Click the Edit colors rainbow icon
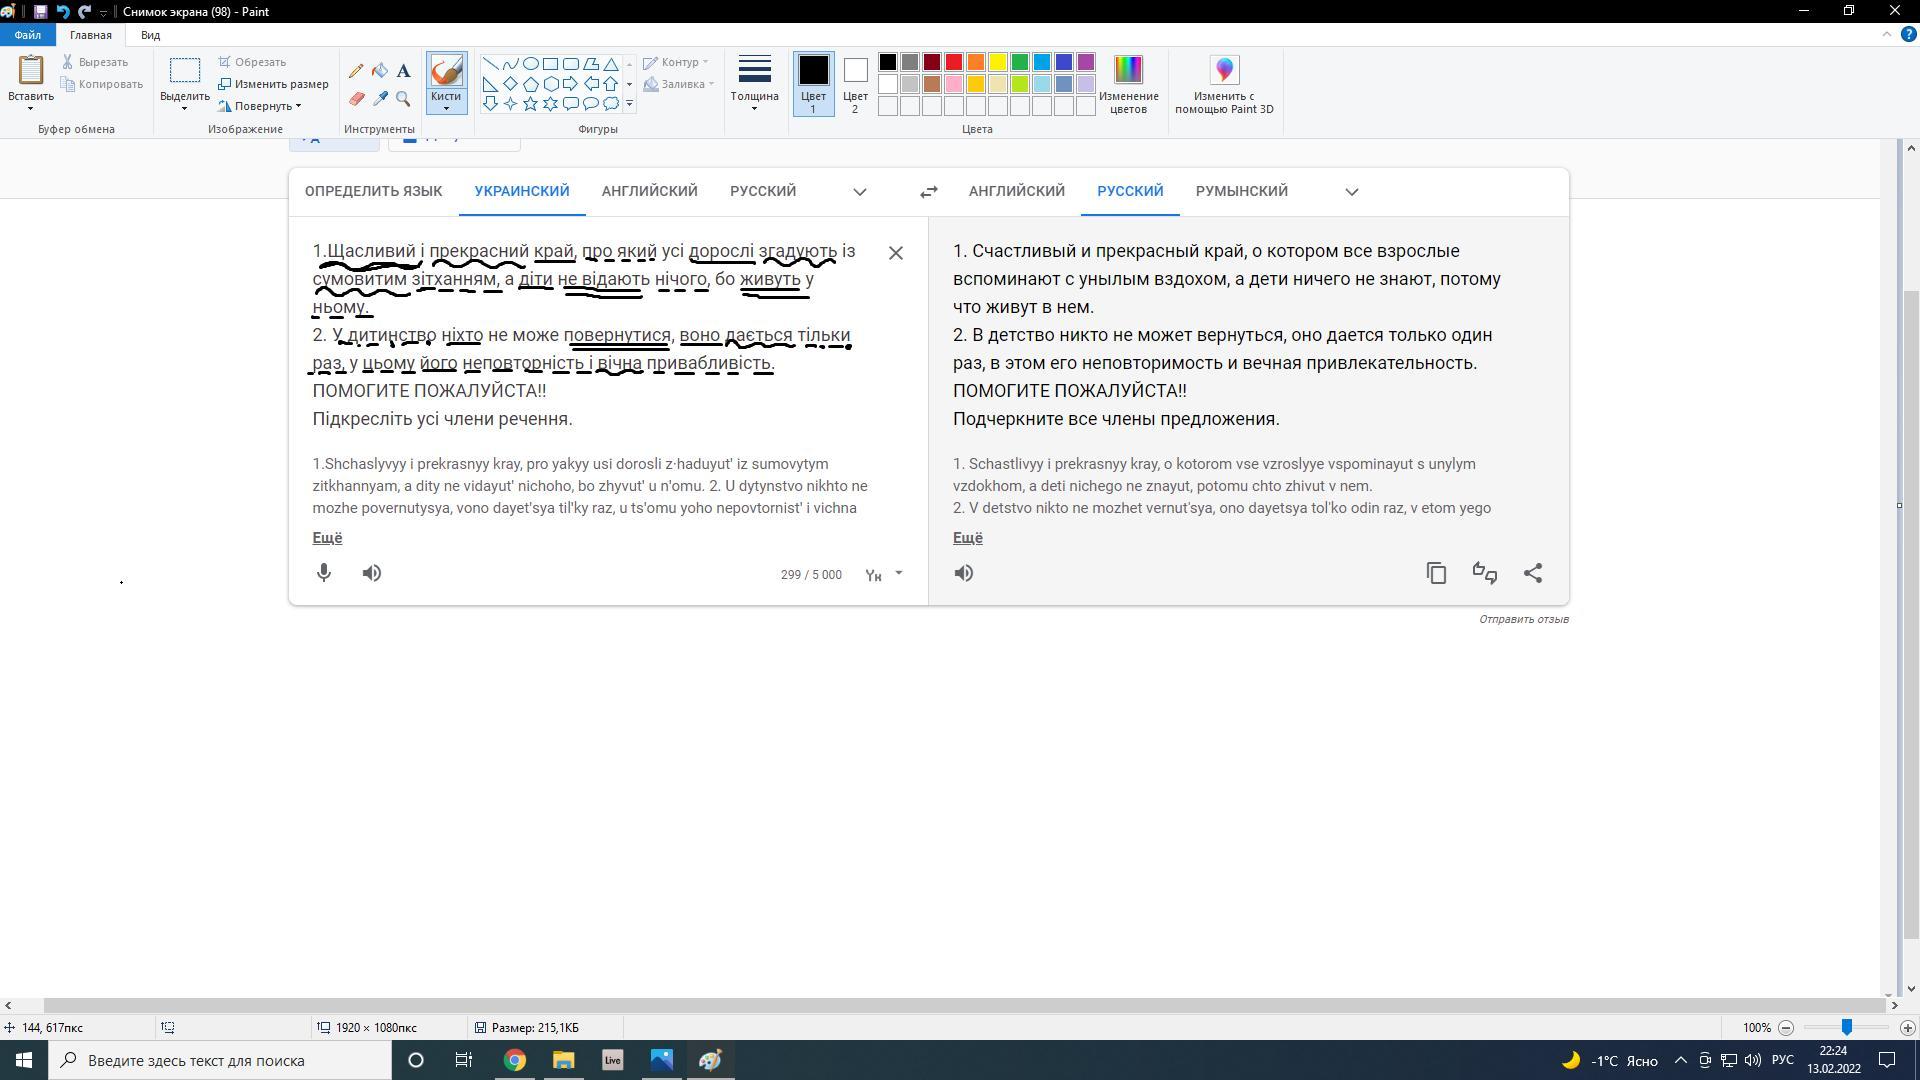 (1128, 71)
